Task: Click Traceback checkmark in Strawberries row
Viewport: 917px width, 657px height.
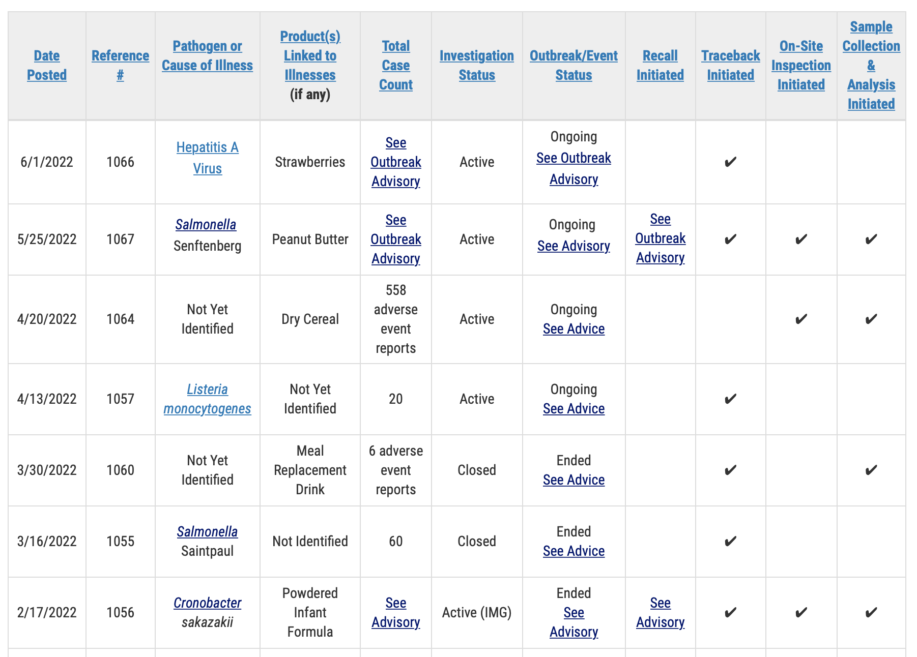Action: (730, 162)
